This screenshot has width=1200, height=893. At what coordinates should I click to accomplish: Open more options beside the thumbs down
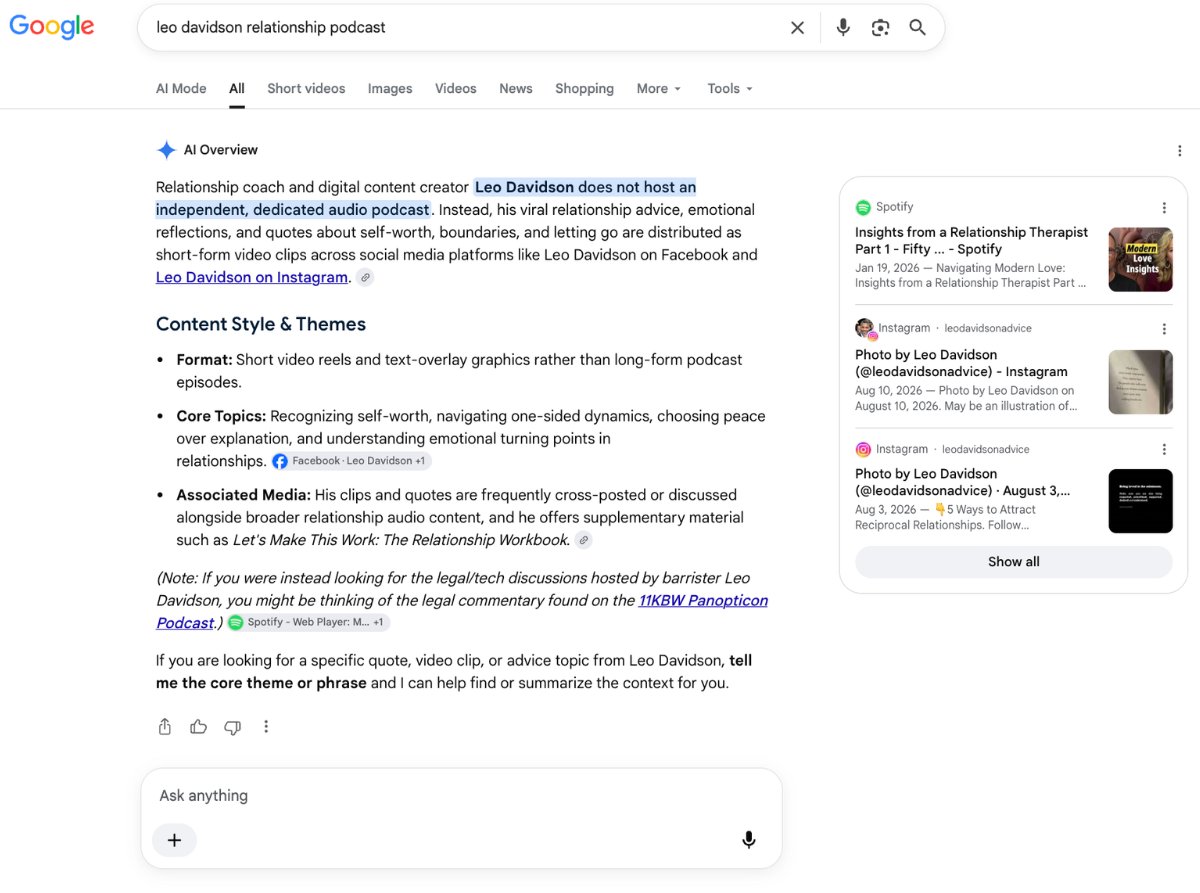point(266,727)
